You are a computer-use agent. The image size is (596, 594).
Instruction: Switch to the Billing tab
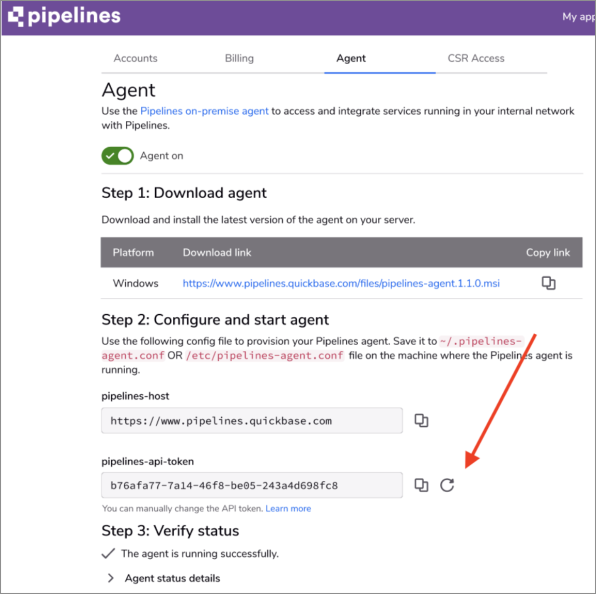(239, 58)
